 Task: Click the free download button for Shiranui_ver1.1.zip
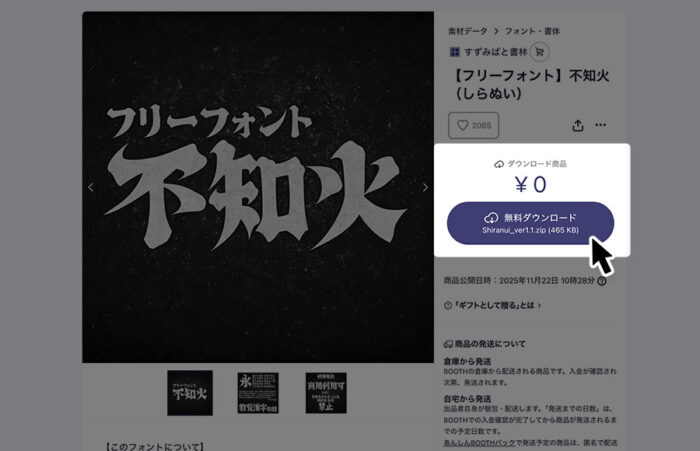click(530, 224)
